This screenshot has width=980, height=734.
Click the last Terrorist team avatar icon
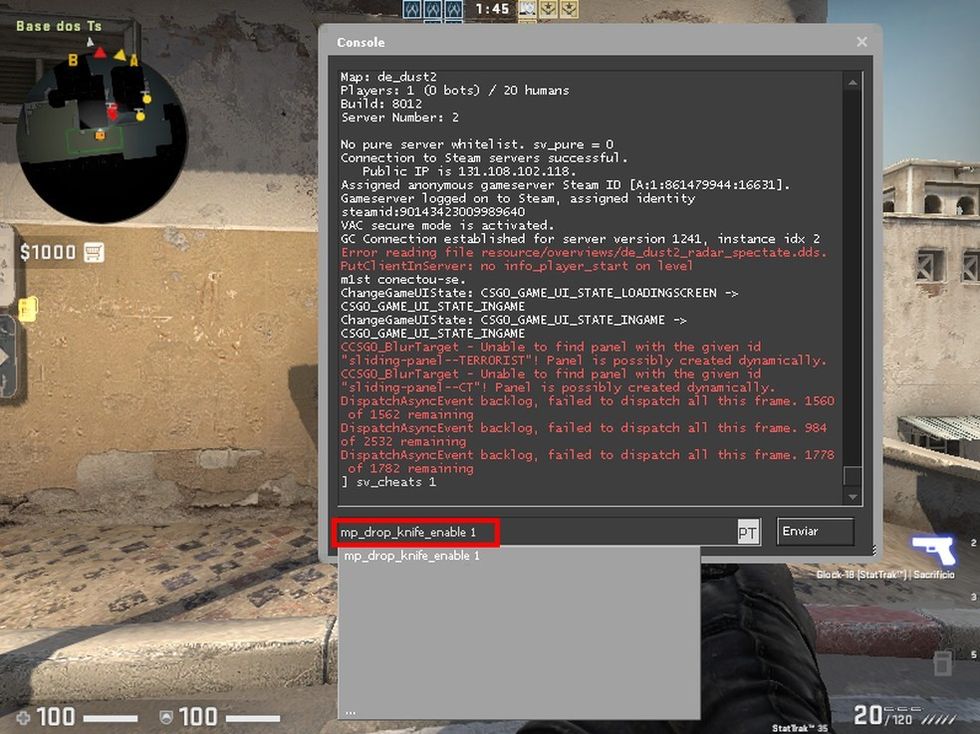click(x=569, y=9)
